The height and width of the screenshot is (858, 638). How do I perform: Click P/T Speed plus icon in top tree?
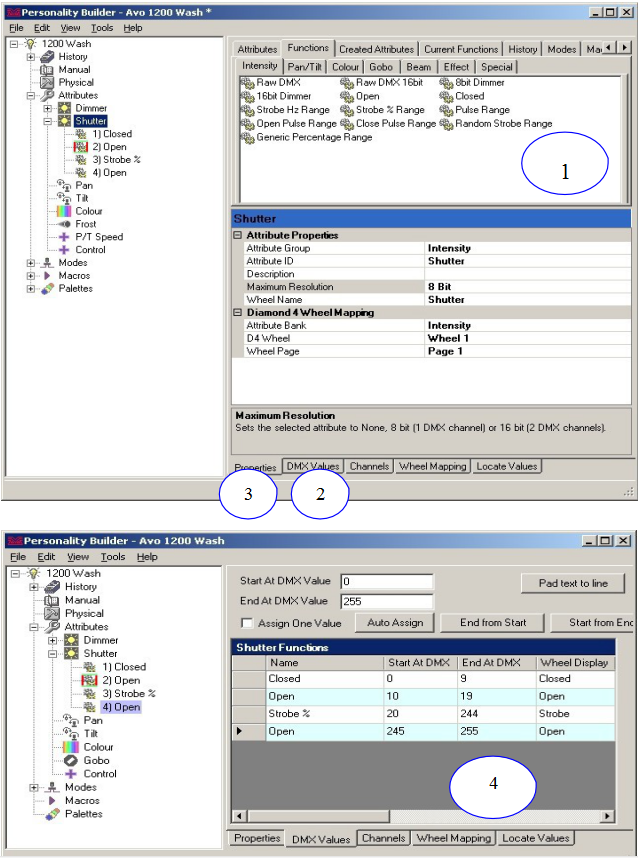(x=64, y=237)
